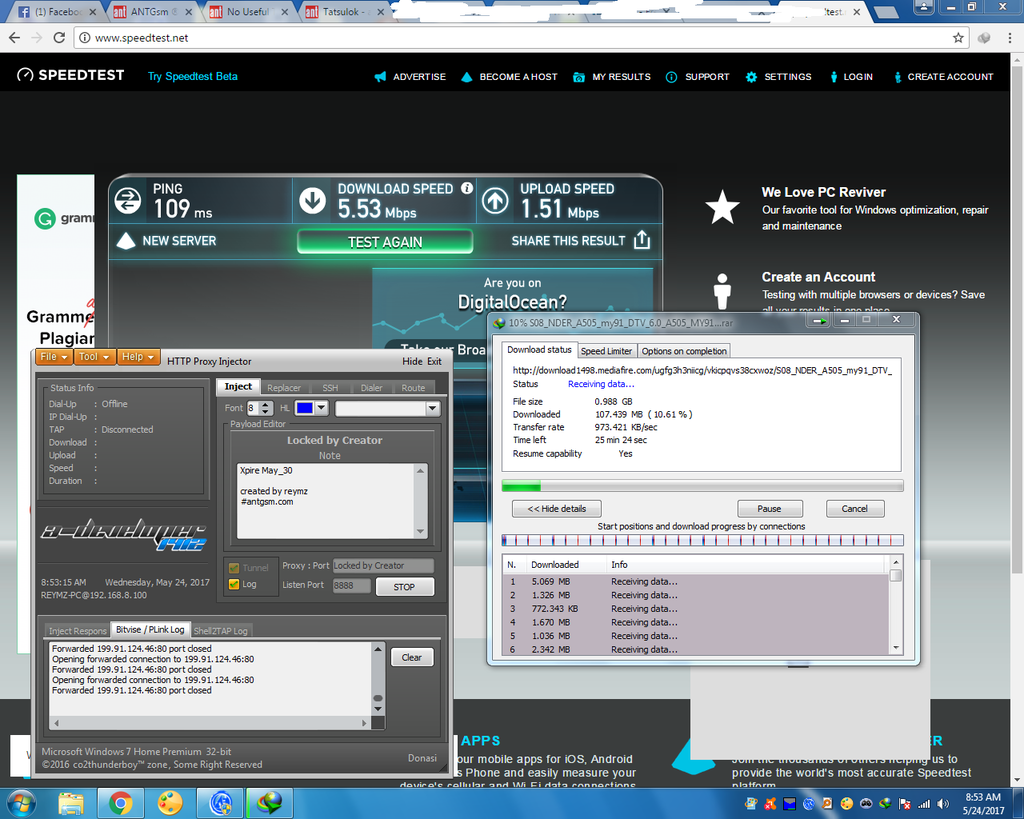Click the Windows Start button
Viewport: 1024px width, 819px height.
(22, 802)
